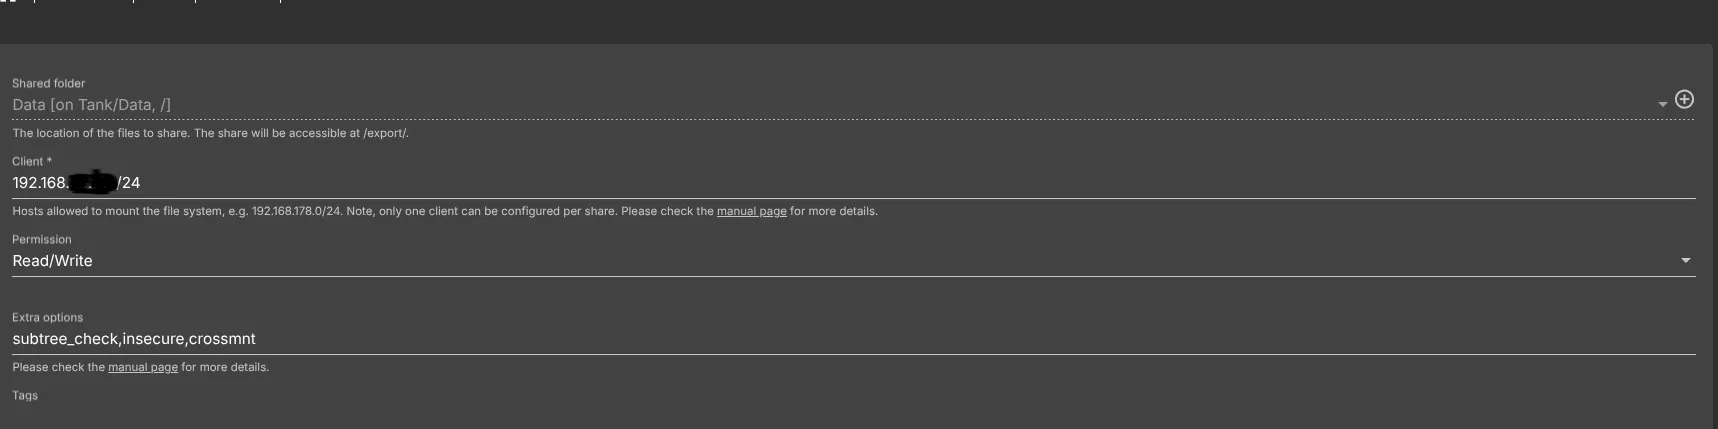Open the Shared folder dropdown arrow

1662,104
